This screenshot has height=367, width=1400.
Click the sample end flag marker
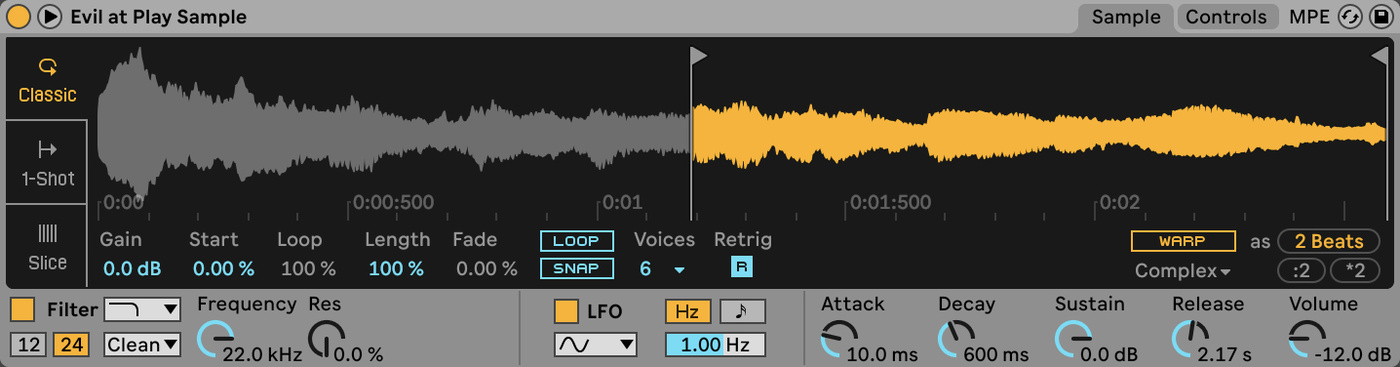coord(1380,55)
